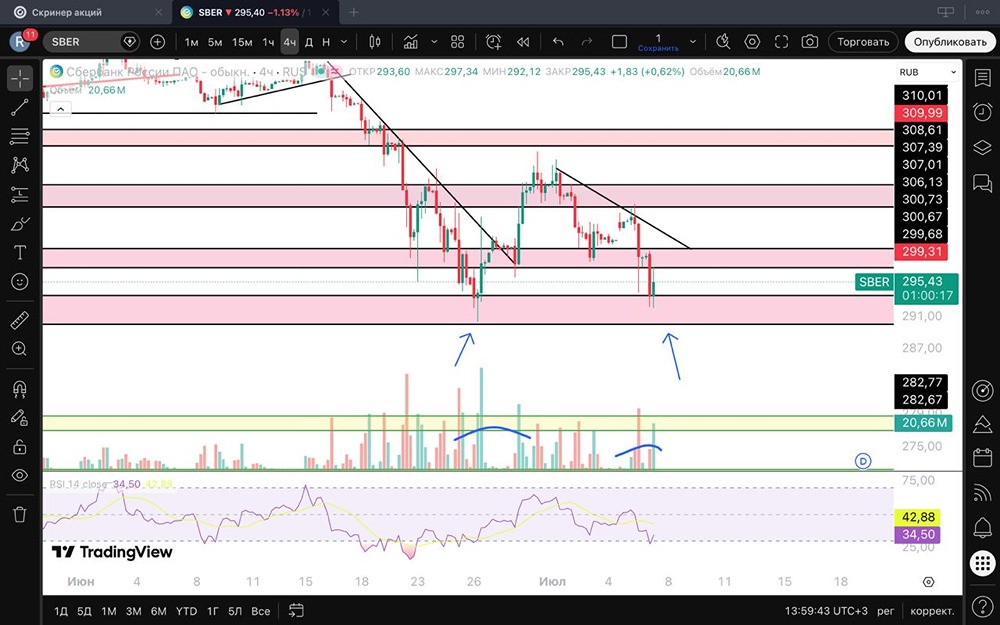Open the Fibonacci and Gann tools
Image resolution: width=1000 pixels, height=625 pixels.
coord(20,136)
